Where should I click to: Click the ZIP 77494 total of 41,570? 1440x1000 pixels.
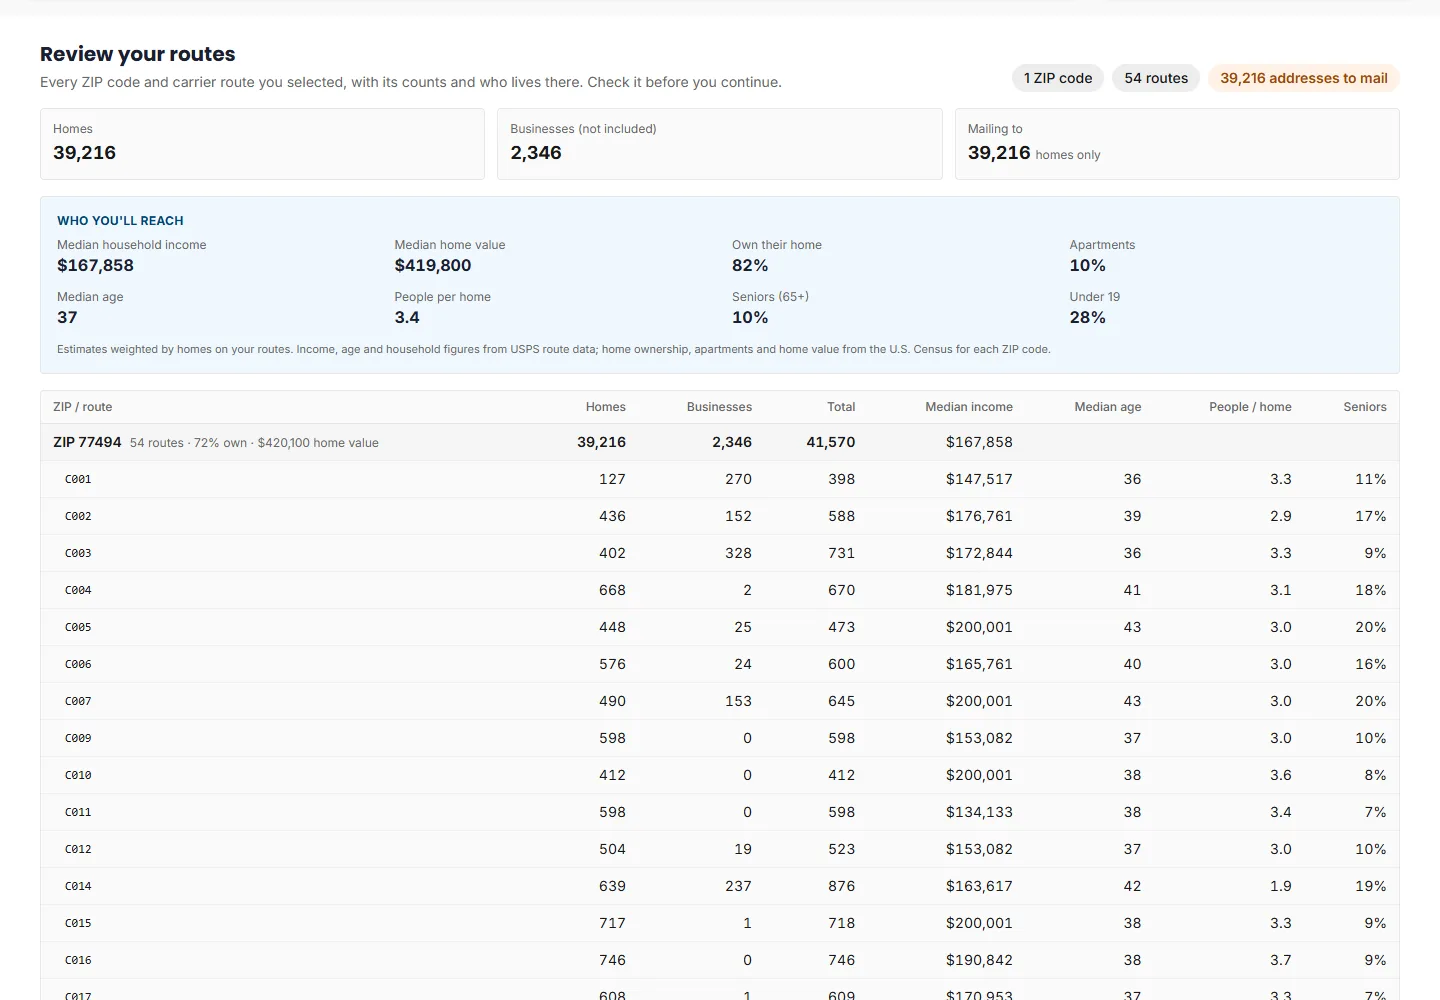831,442
